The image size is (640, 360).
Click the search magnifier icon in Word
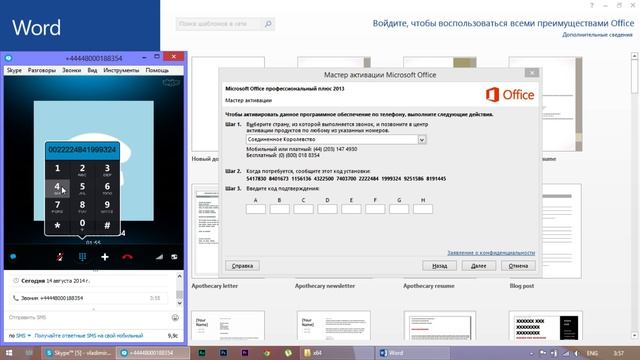(268, 24)
